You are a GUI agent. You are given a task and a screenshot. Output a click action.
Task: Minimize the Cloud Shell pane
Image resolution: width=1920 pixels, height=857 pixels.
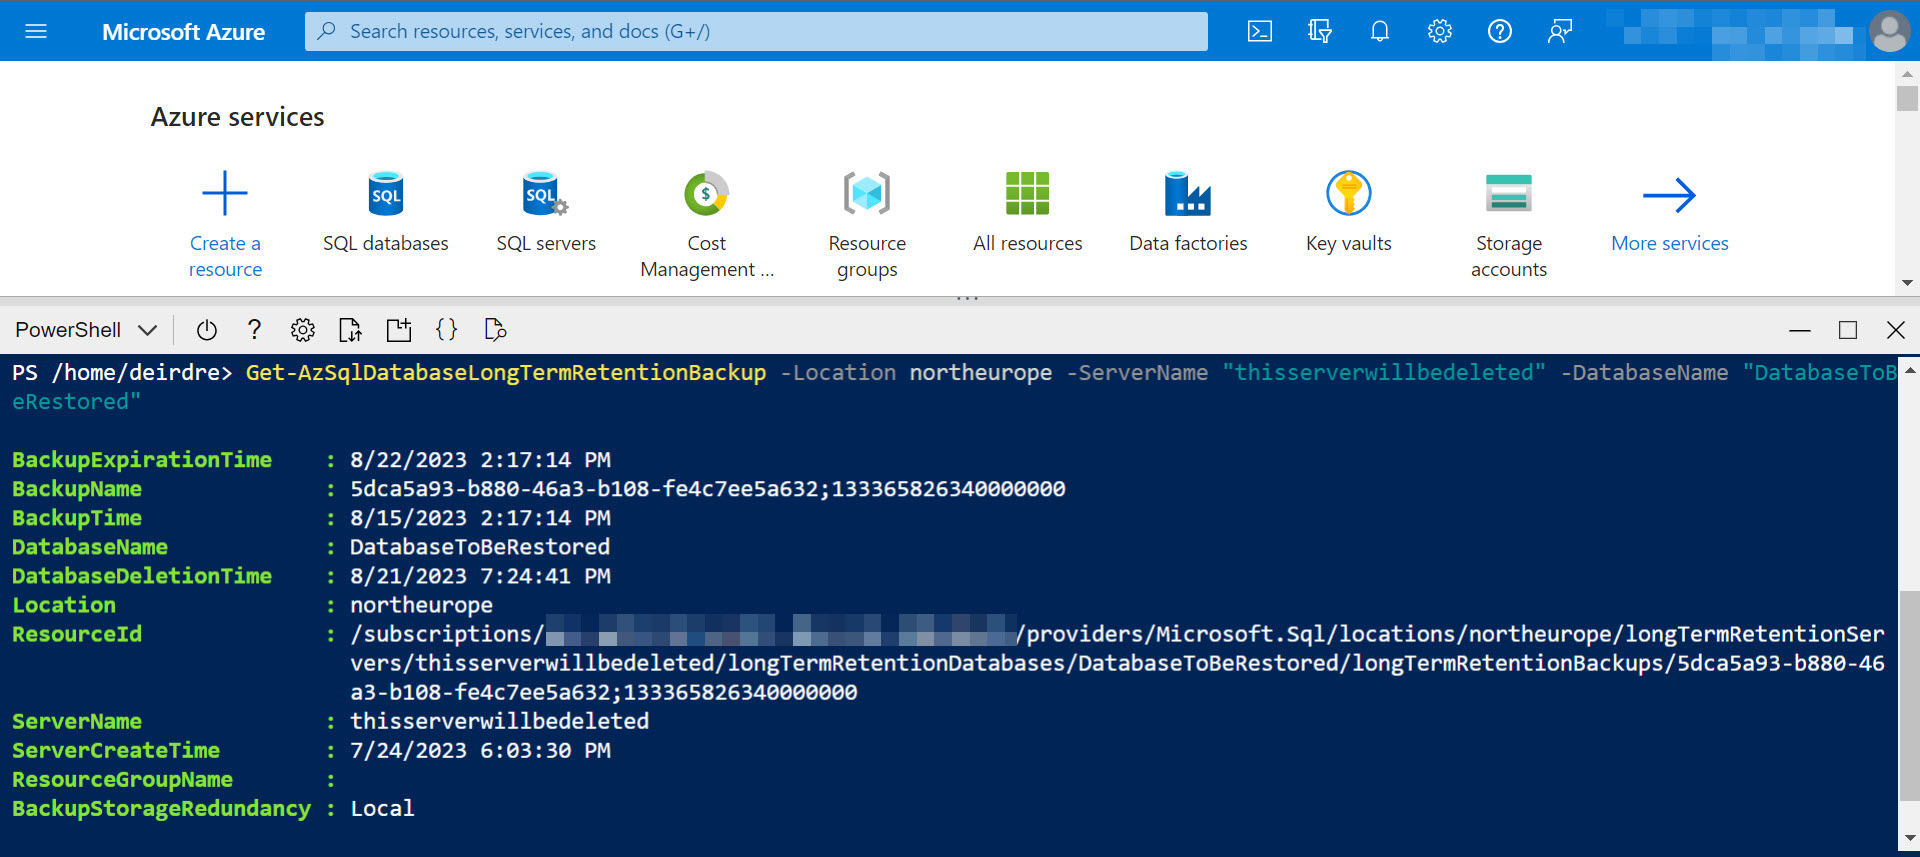pos(1800,330)
